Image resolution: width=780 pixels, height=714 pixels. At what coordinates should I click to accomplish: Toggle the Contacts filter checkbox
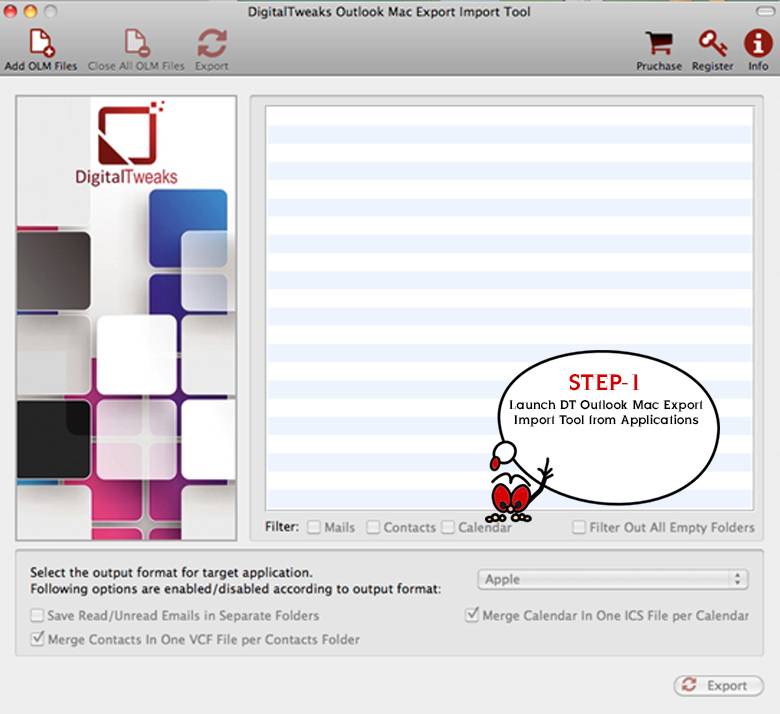(x=374, y=527)
